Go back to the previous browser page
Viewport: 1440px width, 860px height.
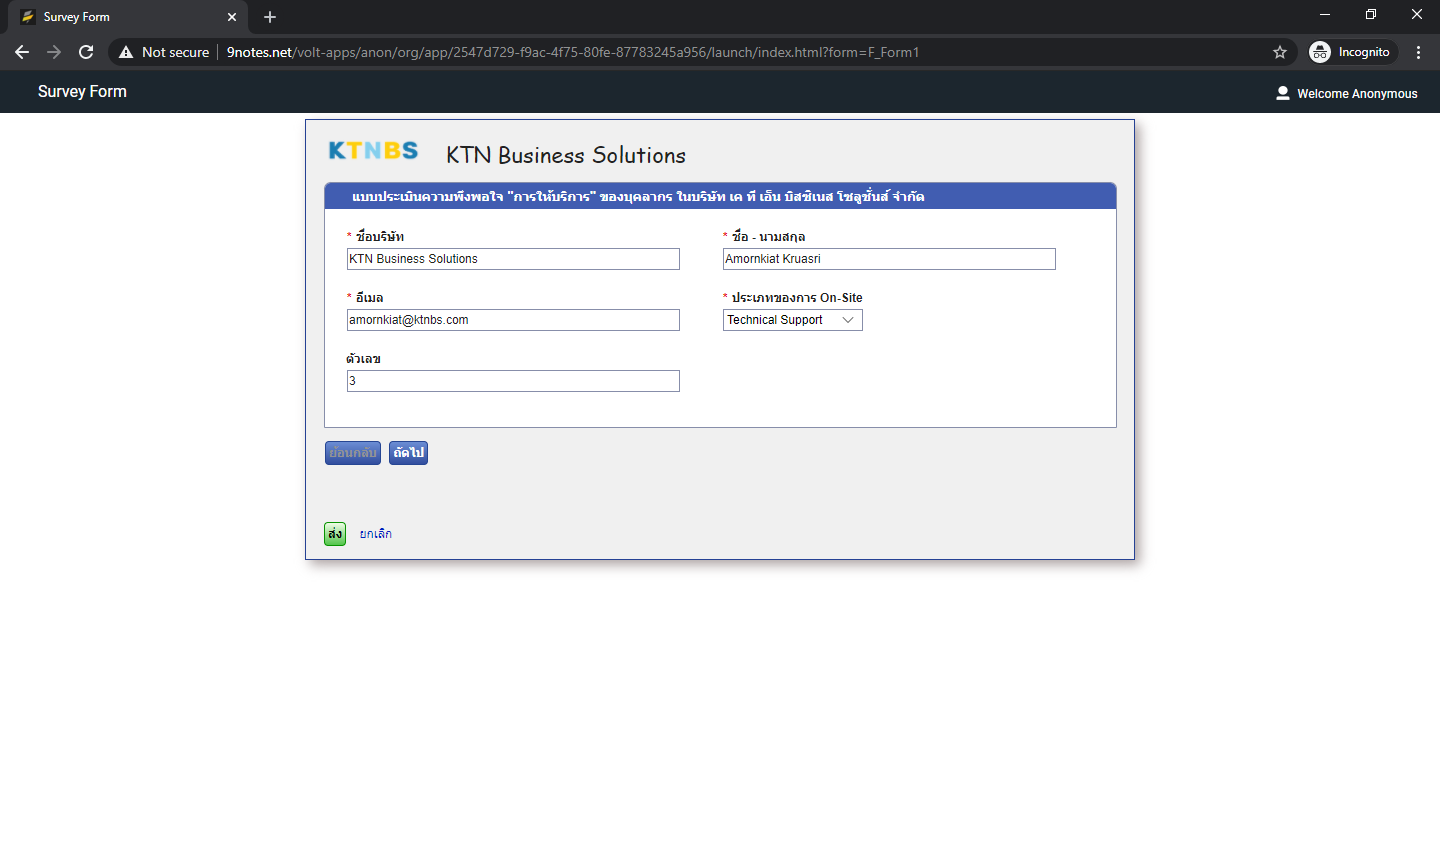pyautogui.click(x=22, y=52)
